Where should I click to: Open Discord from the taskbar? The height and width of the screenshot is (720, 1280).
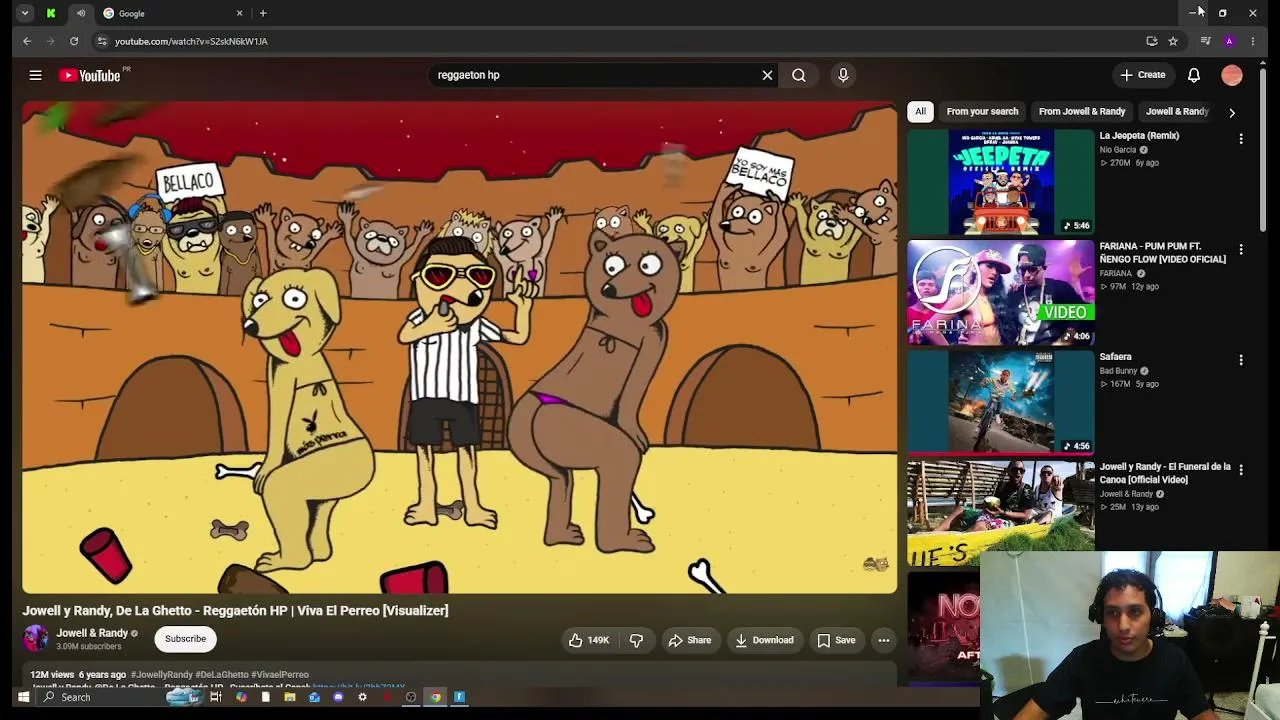(338, 697)
